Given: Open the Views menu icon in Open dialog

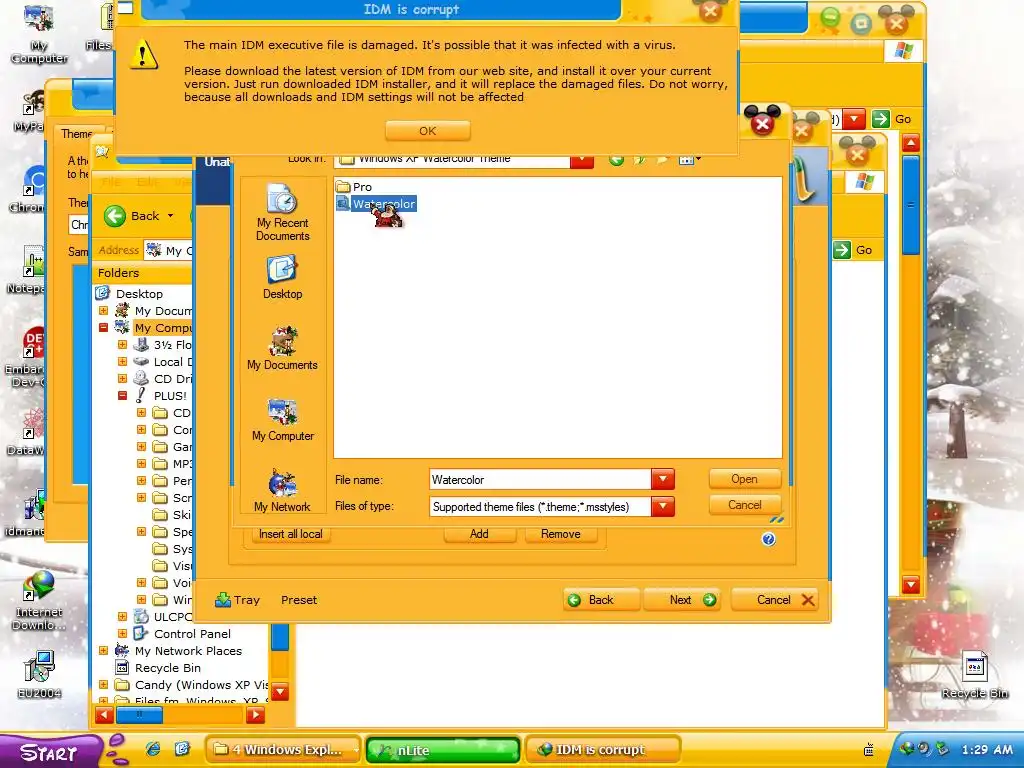Looking at the screenshot, I should (x=689, y=159).
